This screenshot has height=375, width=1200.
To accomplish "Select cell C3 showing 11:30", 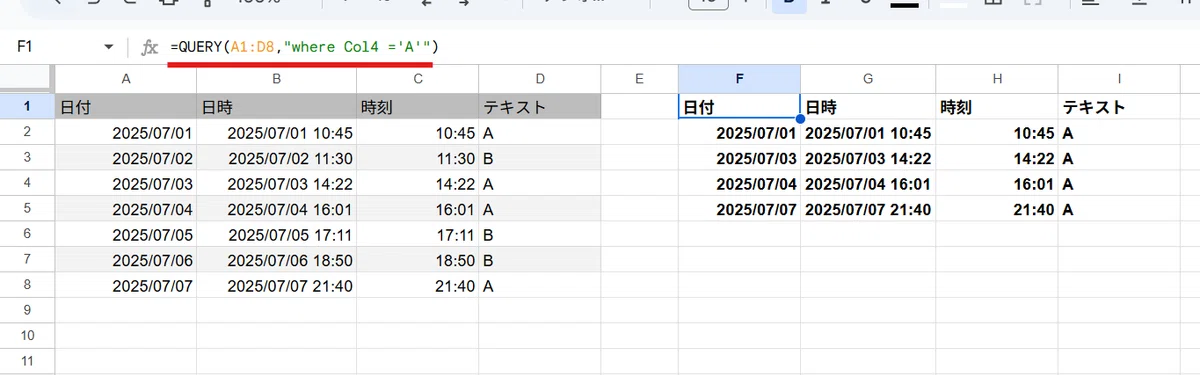I will [417, 158].
